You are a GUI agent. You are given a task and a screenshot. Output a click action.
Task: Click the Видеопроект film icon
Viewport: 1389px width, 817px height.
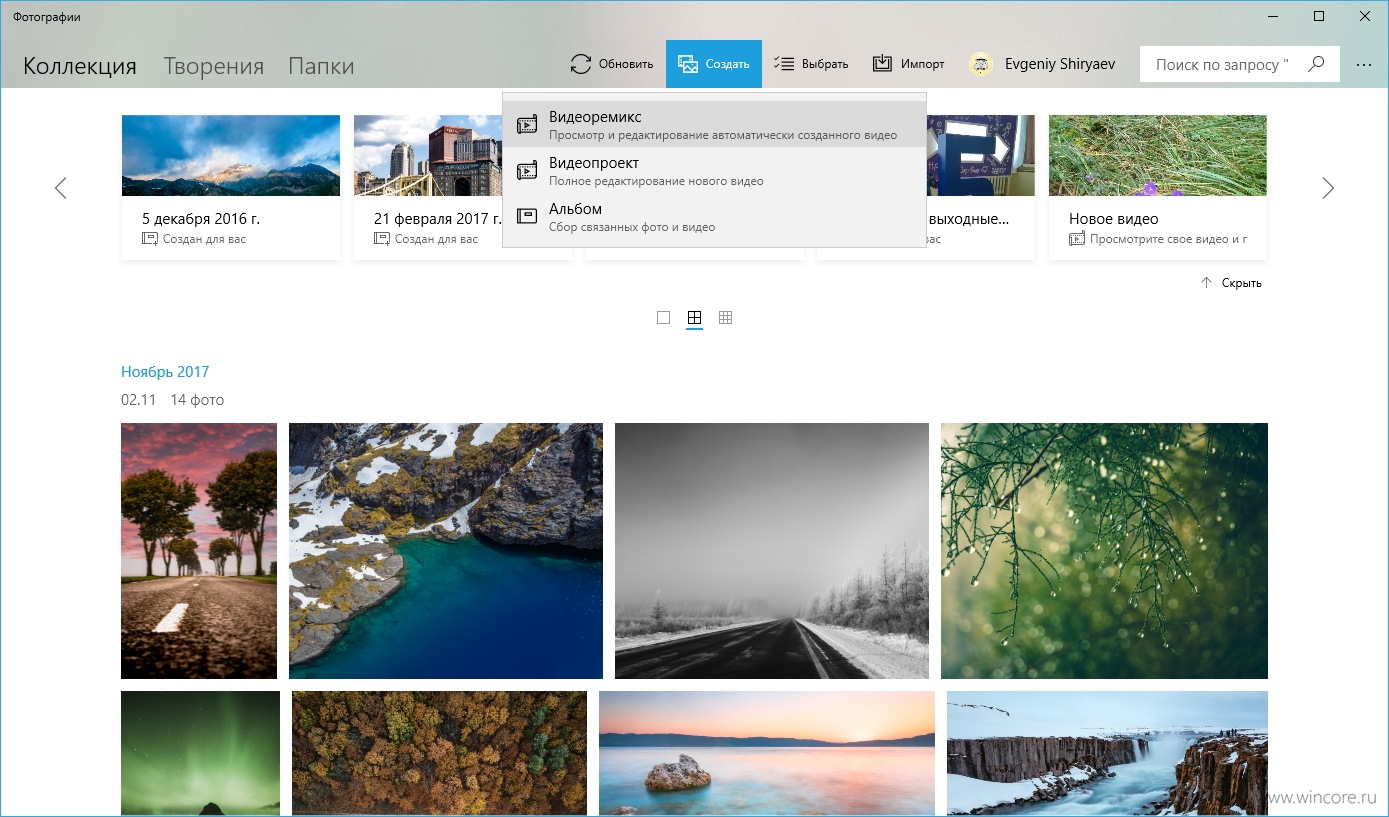[527, 170]
